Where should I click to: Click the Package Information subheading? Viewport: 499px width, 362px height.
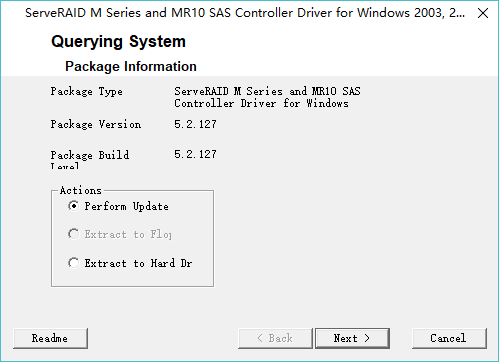coord(131,66)
